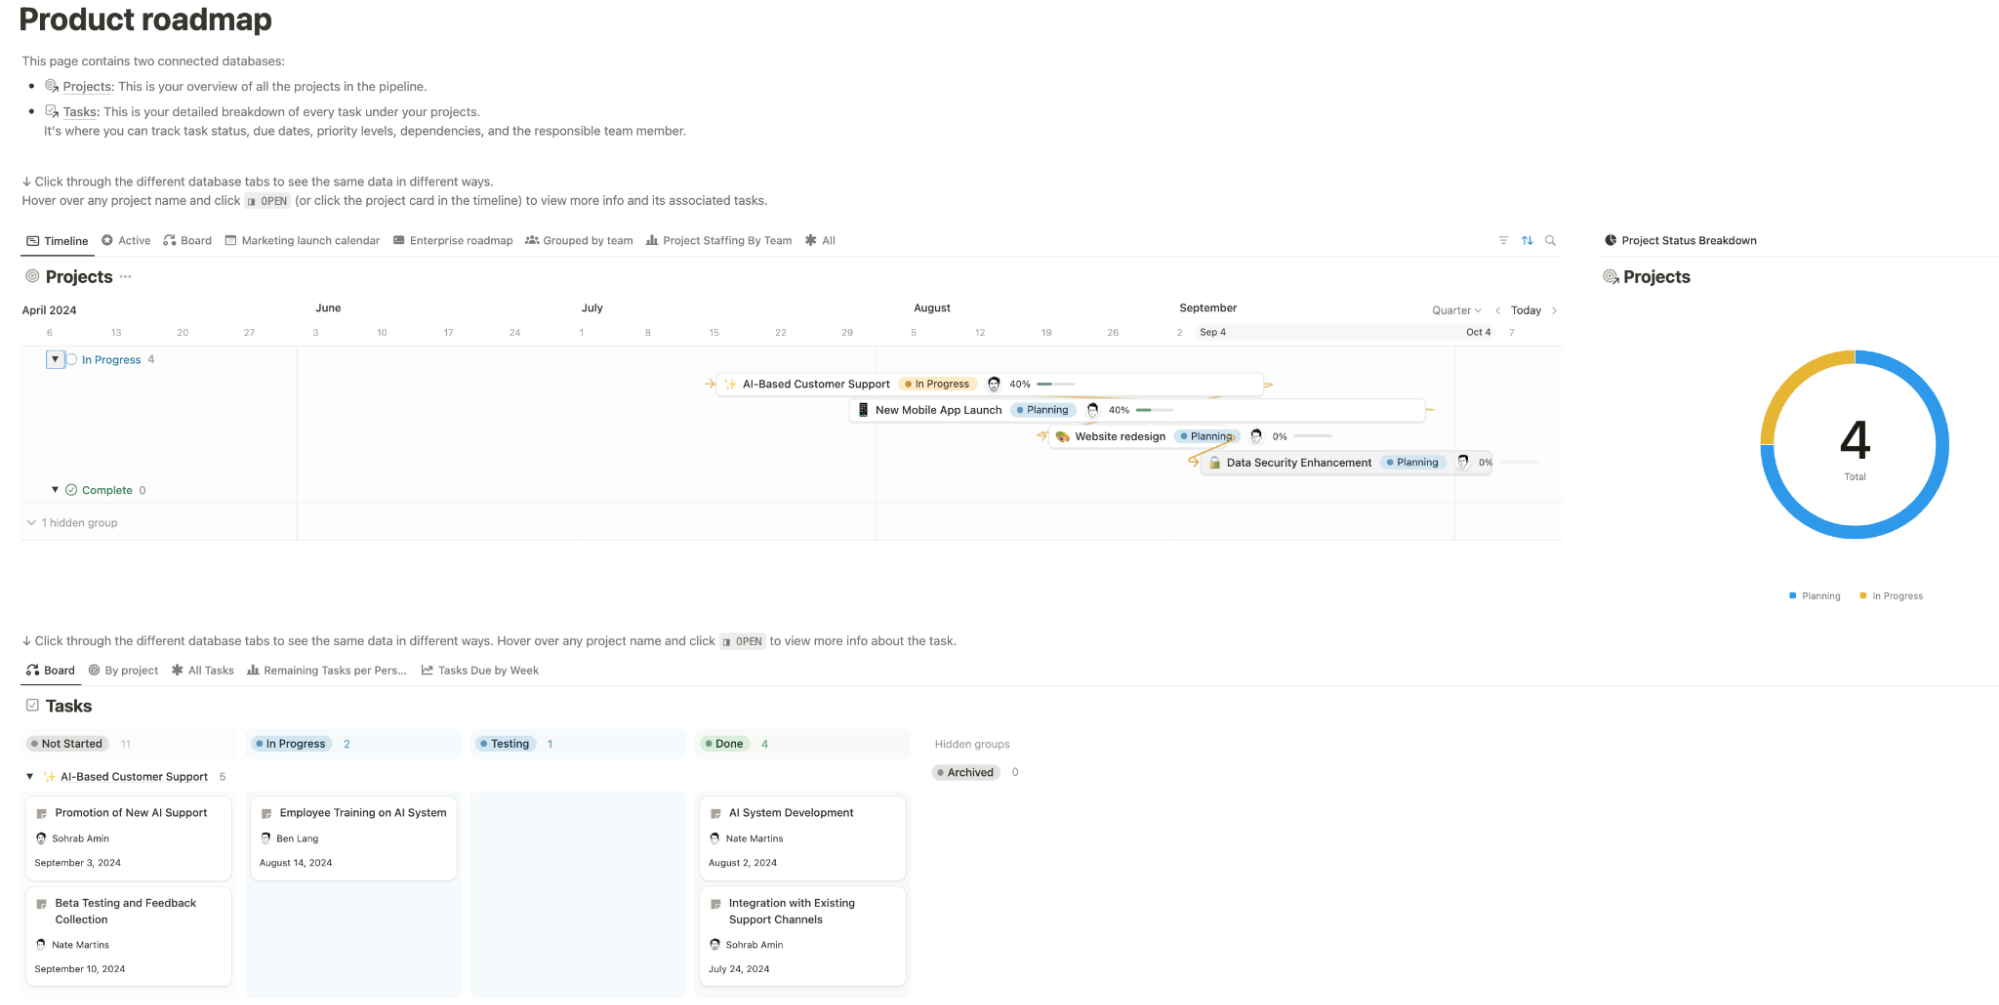The width and height of the screenshot is (1999, 1005).
Task: Collapse the In Progress group in timeline
Action: click(55, 359)
